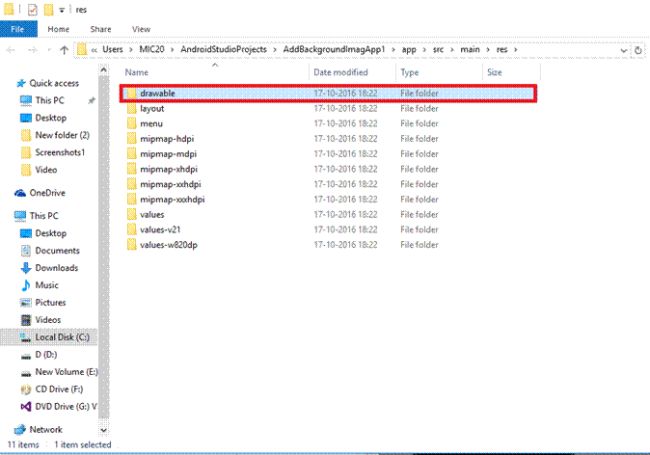The height and width of the screenshot is (455, 650).
Task: Go forward using the Forward arrow
Action: tap(32, 50)
